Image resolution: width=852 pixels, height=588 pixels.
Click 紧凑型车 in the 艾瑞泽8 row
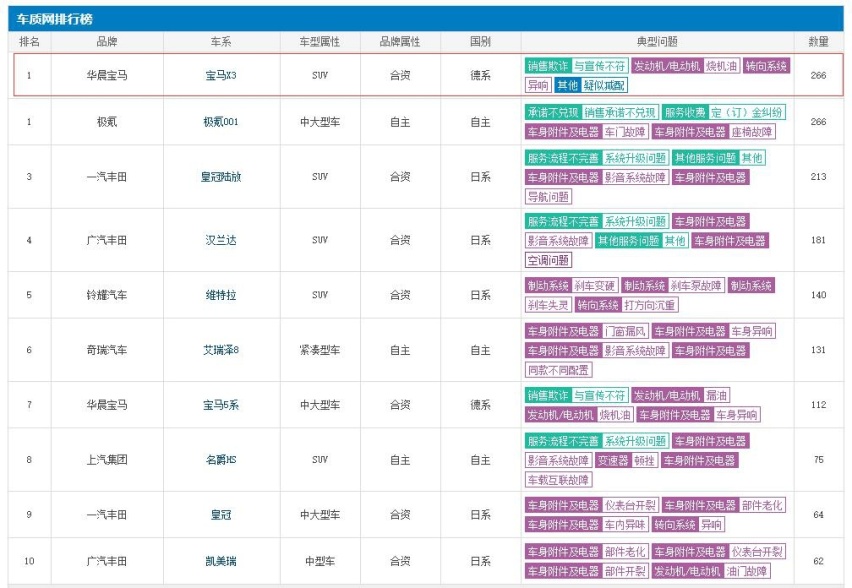tap(320, 350)
